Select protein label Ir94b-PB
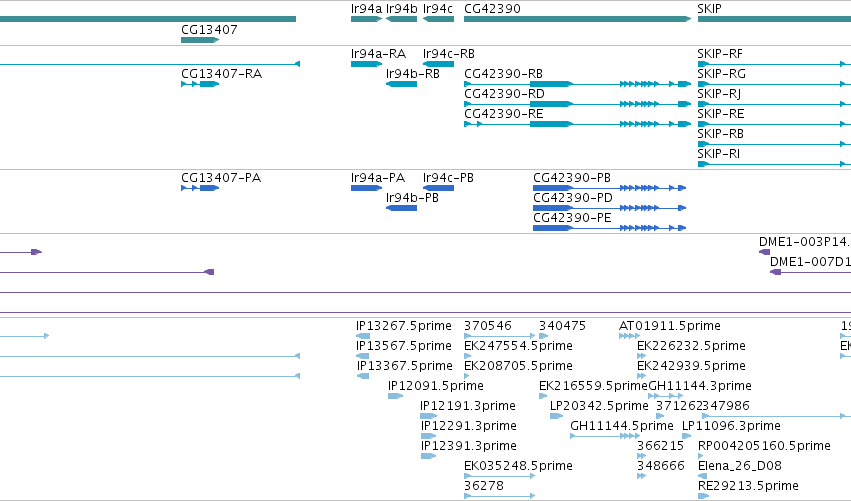This screenshot has height=501, width=851. click(412, 198)
